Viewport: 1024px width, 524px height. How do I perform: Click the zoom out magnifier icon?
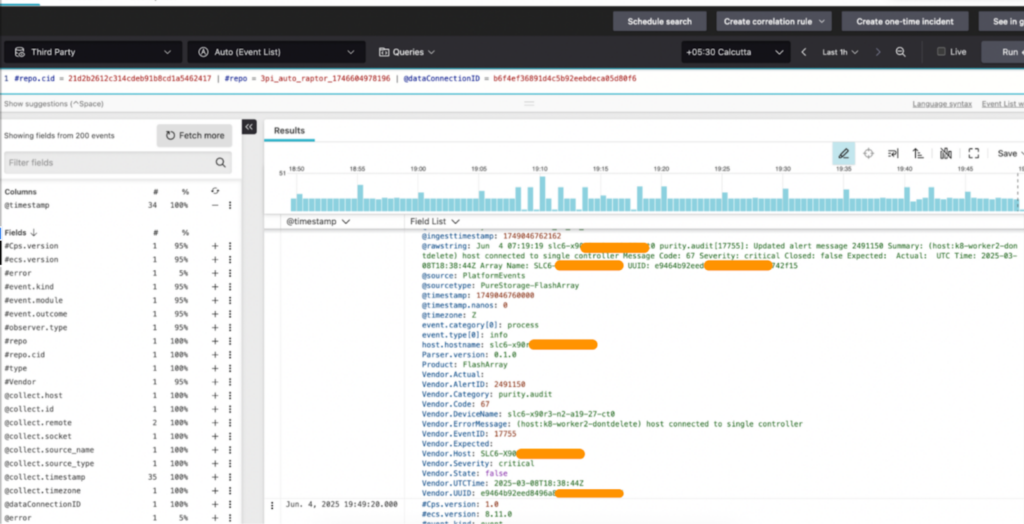(901, 52)
